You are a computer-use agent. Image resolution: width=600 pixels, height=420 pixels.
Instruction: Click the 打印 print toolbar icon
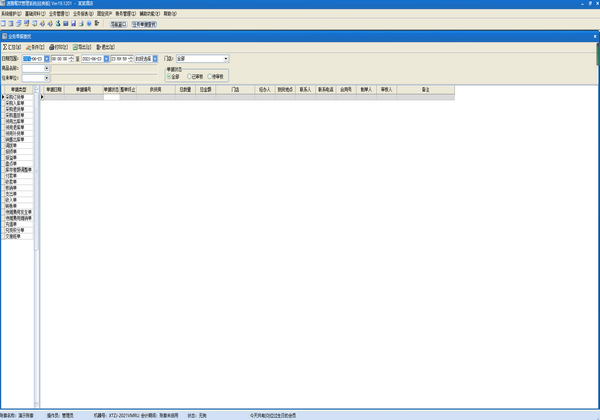(x=59, y=47)
